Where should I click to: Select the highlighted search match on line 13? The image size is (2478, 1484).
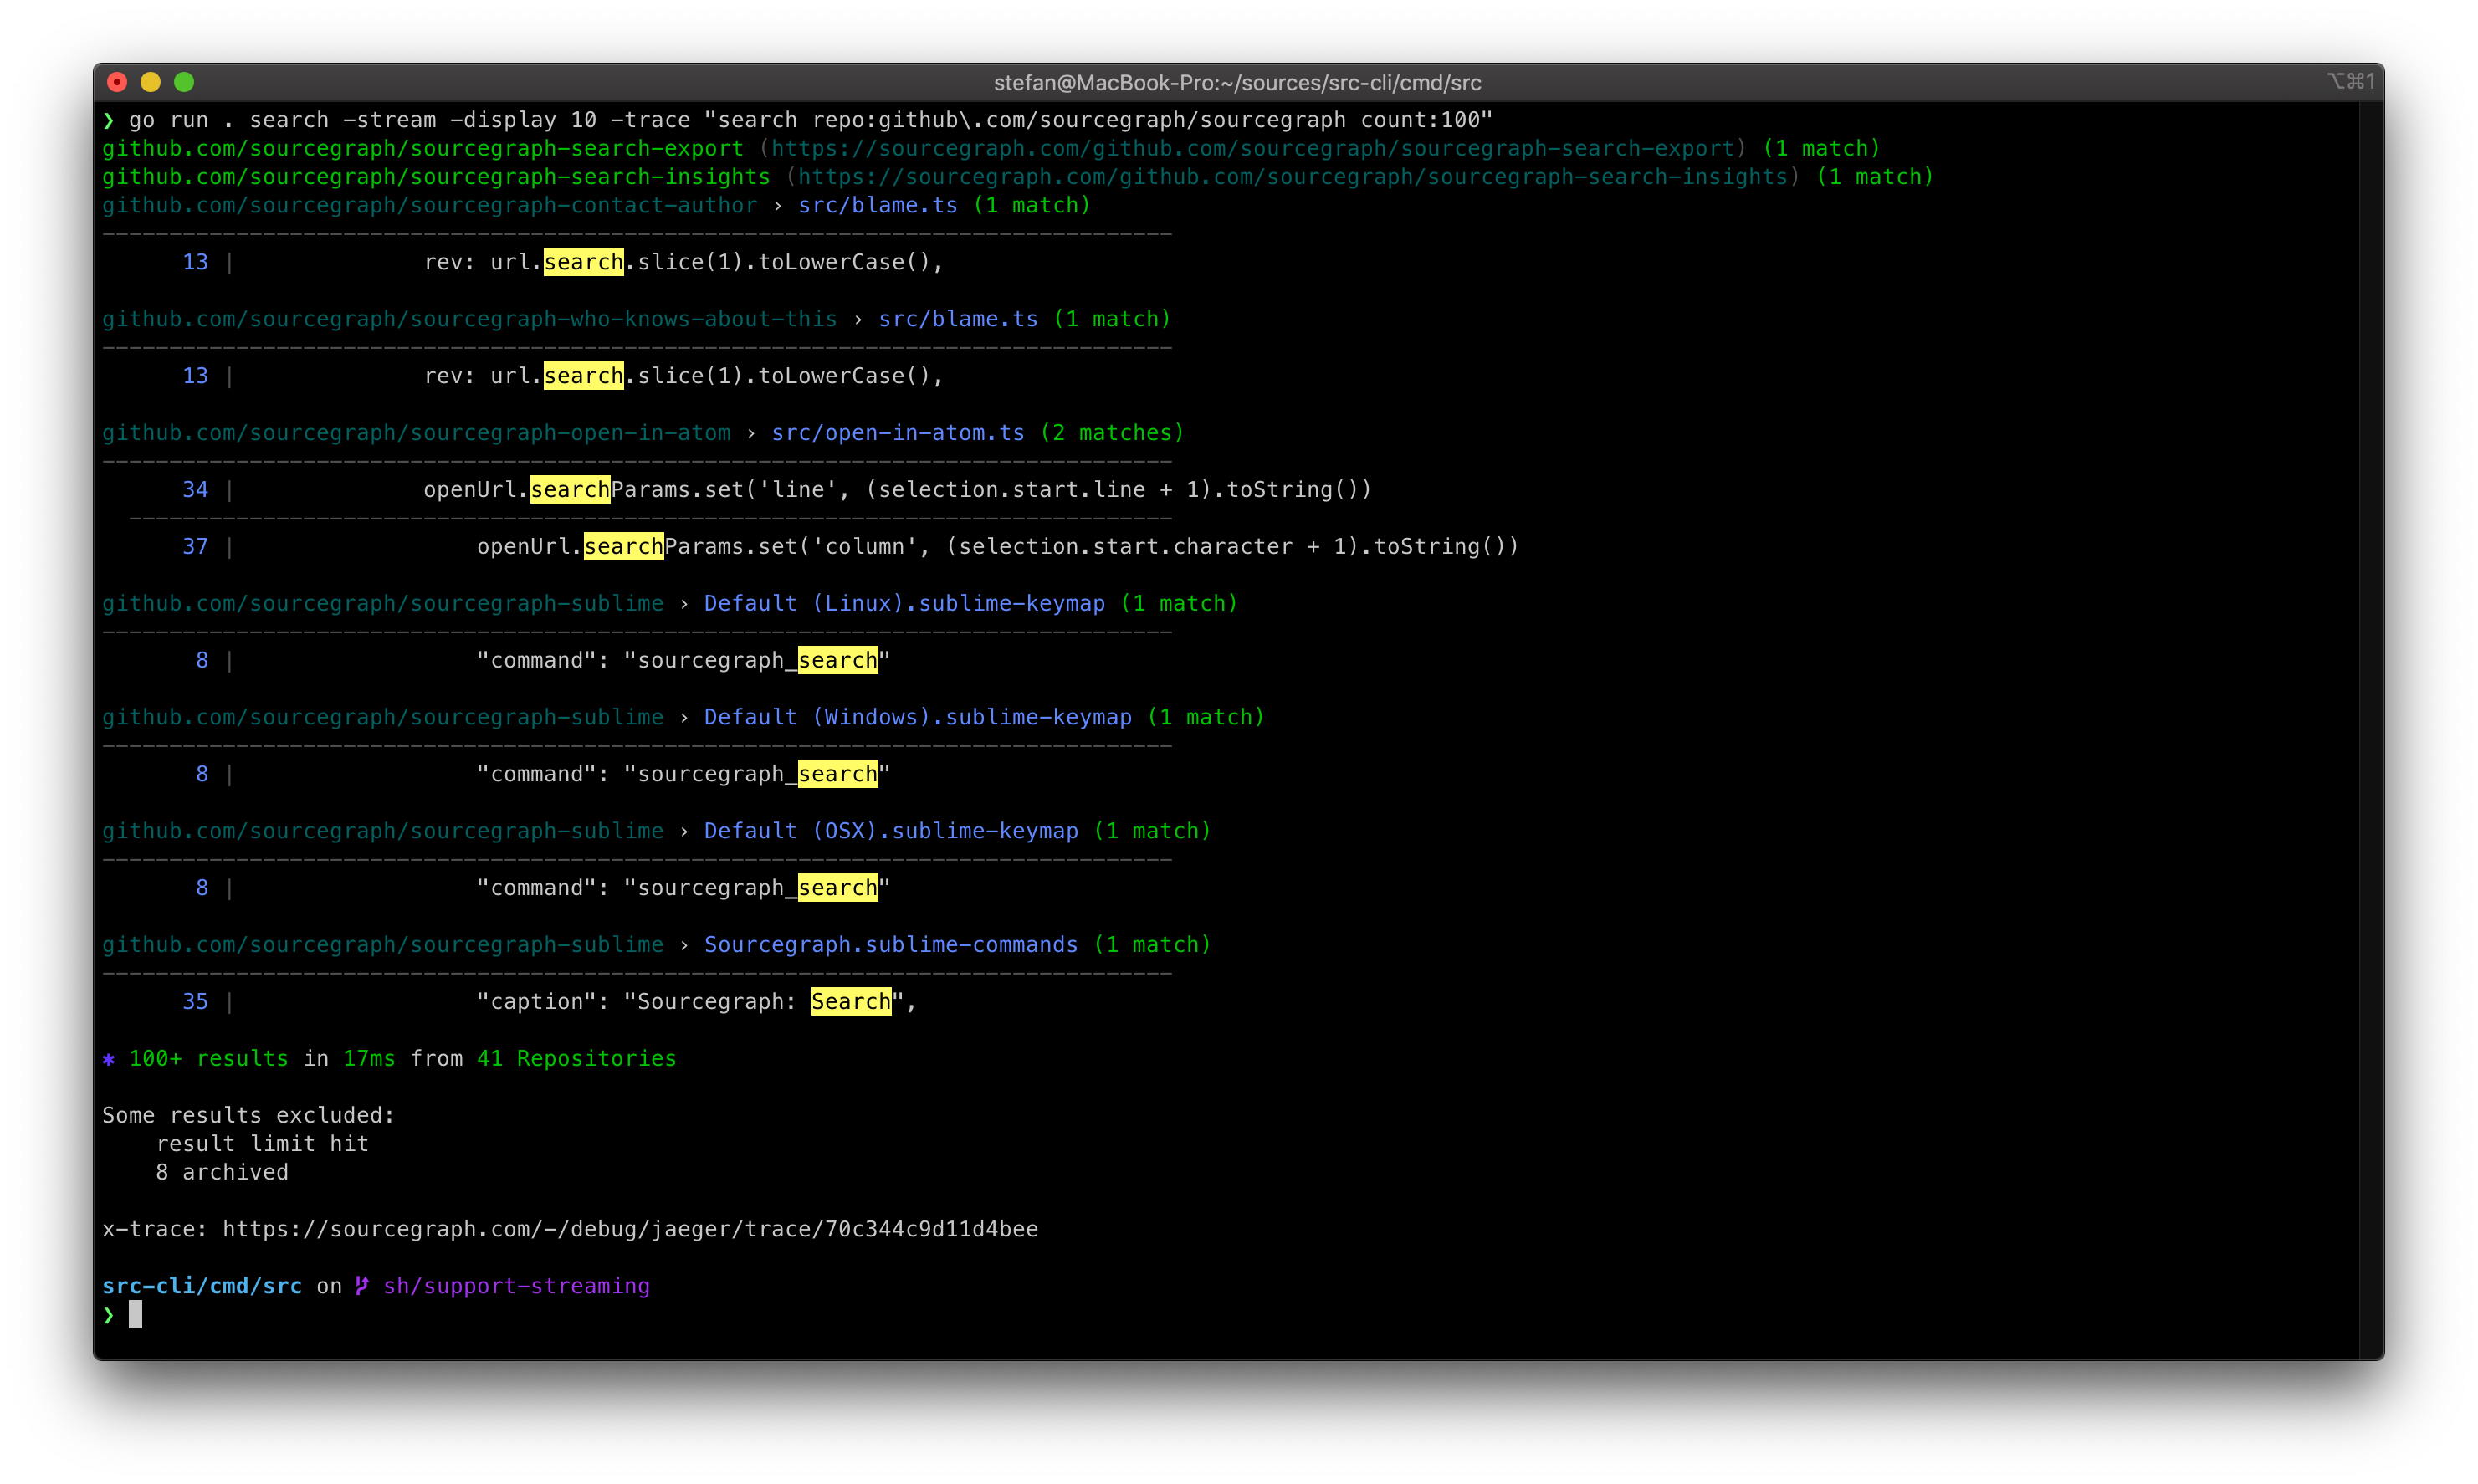583,262
